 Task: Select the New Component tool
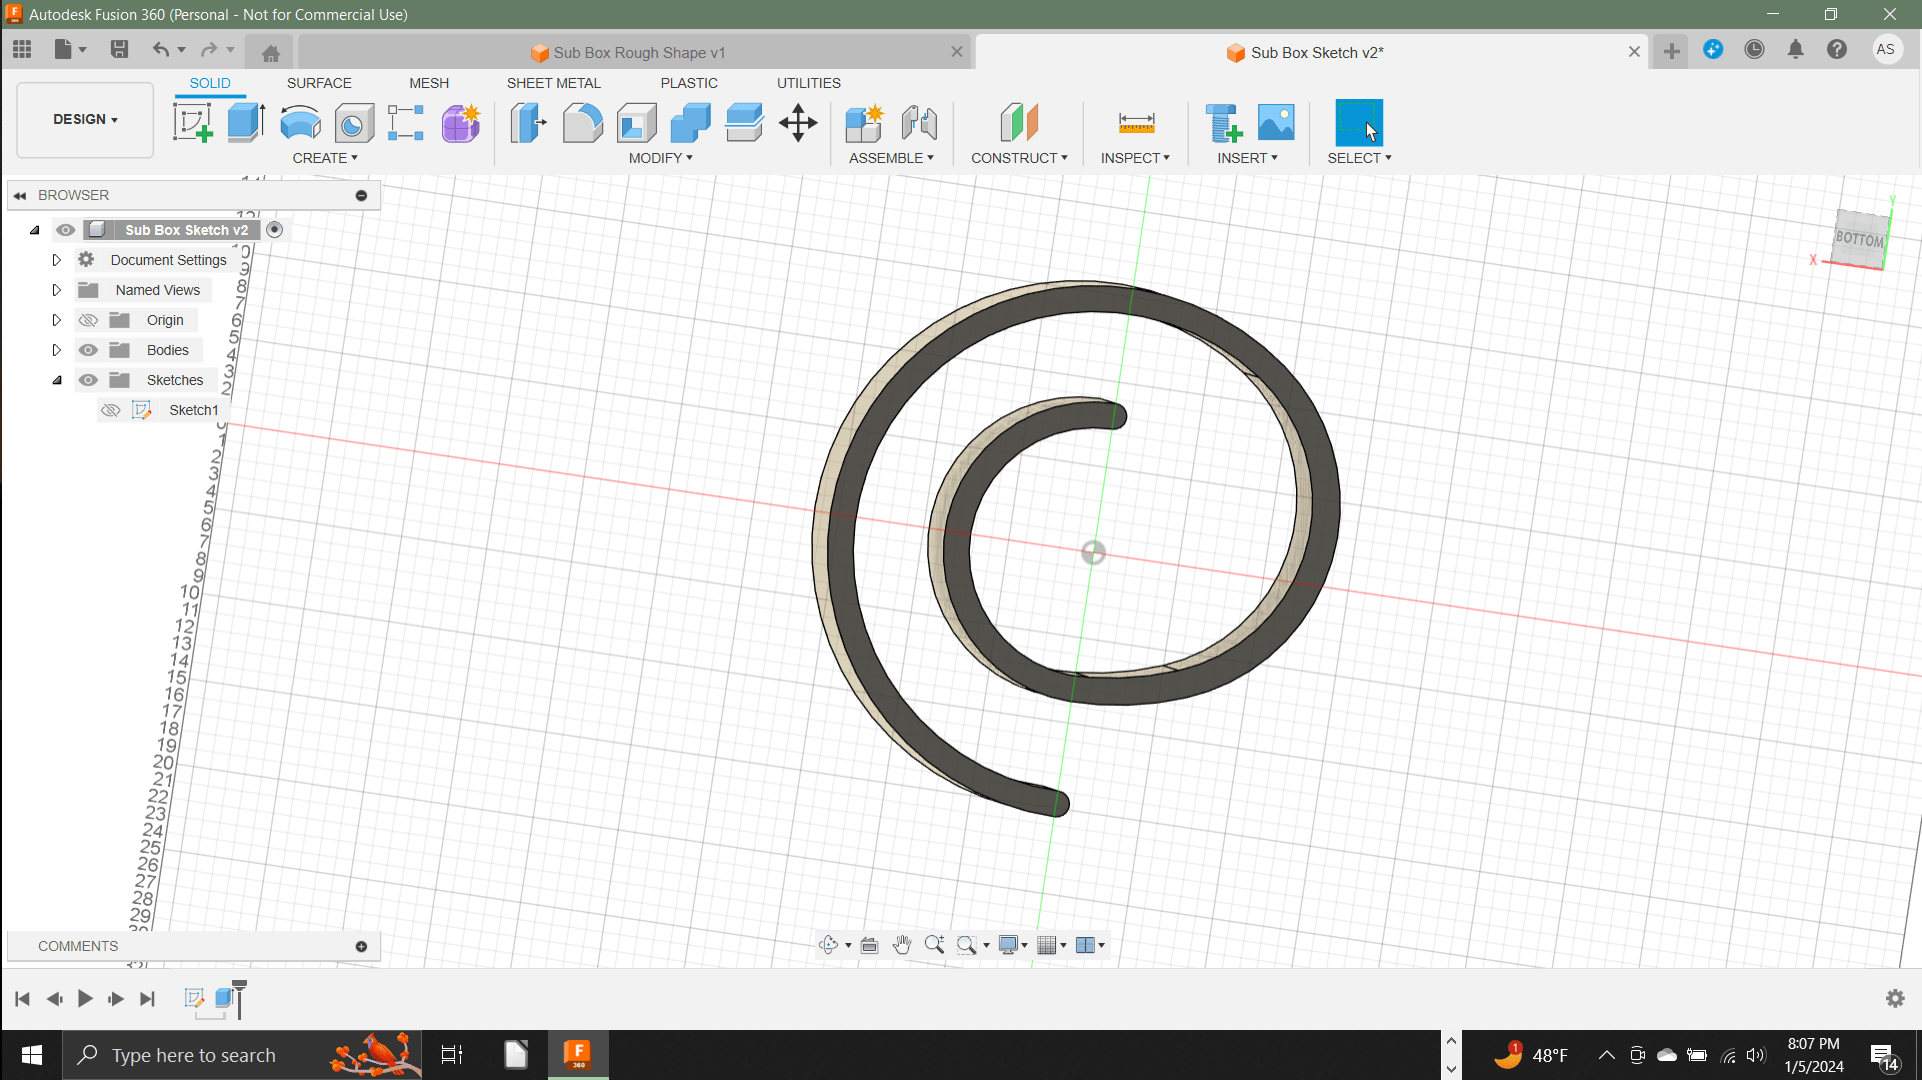(864, 123)
